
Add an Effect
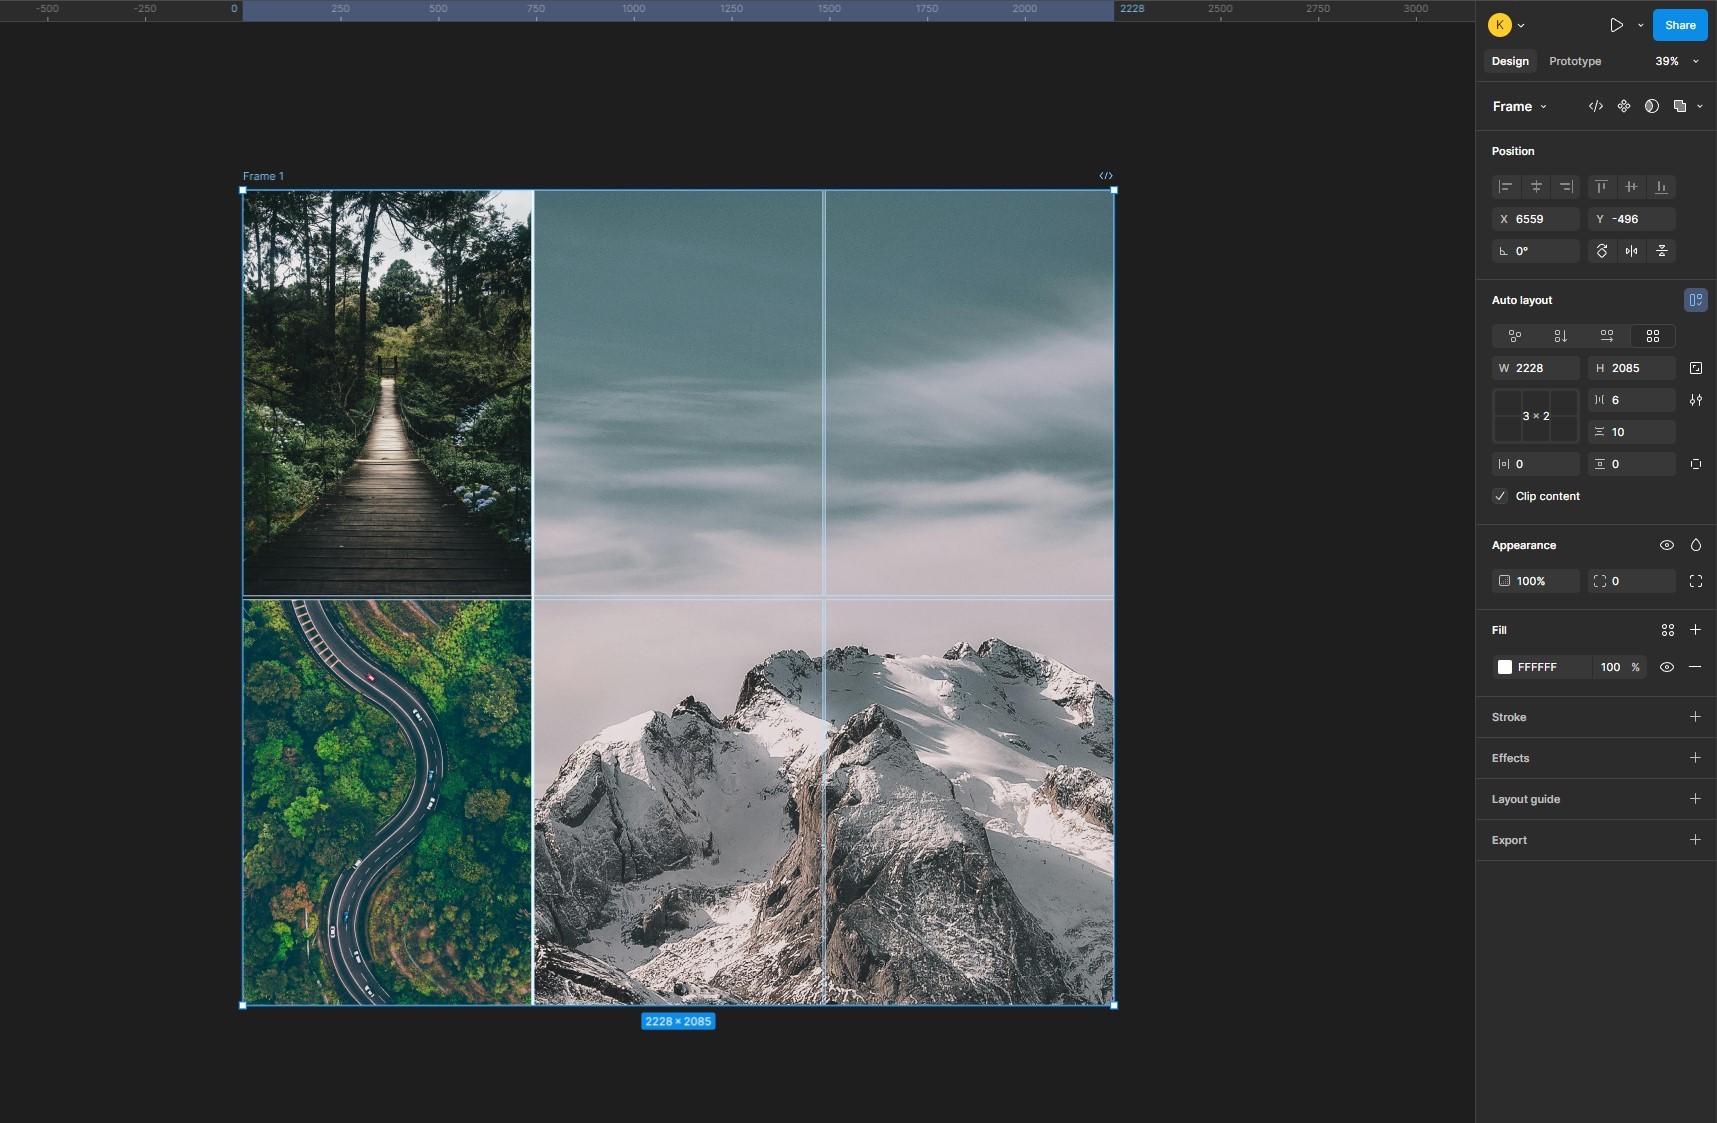coord(1695,758)
